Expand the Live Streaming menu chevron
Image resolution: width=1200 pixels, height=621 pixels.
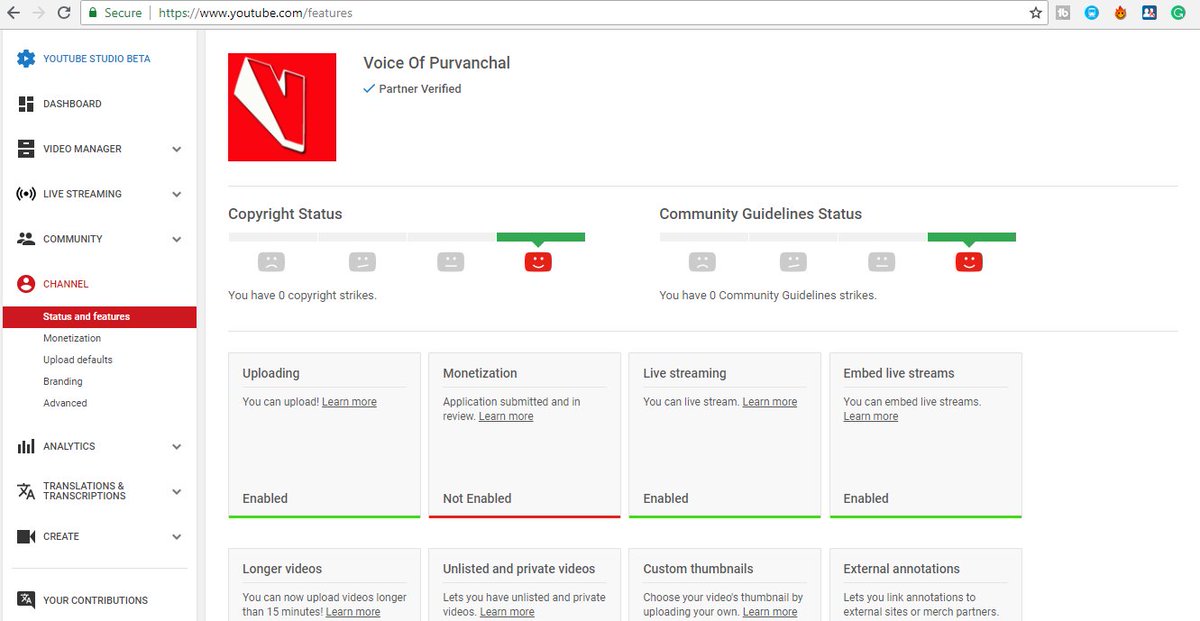(177, 194)
